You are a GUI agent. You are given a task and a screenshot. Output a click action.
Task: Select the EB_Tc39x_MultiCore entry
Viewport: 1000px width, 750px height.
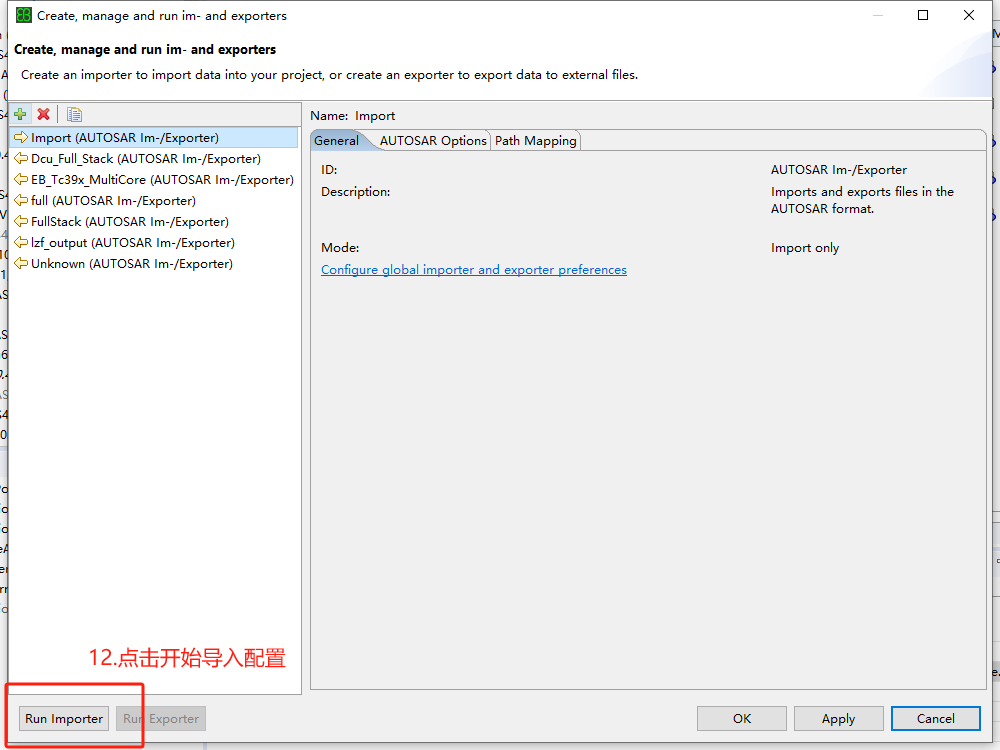pyautogui.click(x=162, y=180)
